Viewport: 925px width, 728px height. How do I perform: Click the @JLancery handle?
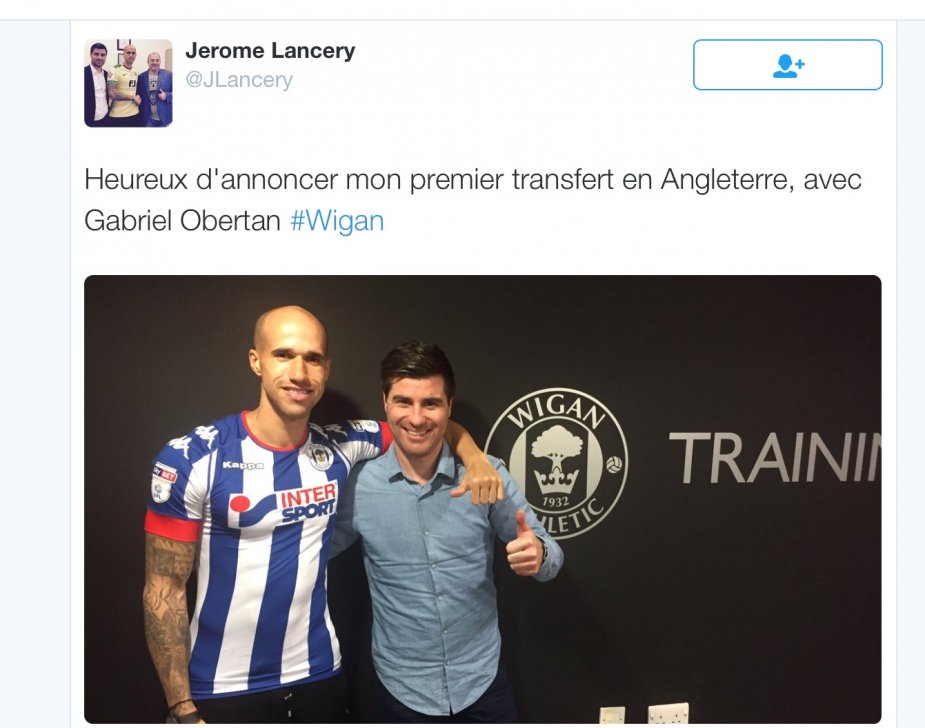click(x=239, y=80)
